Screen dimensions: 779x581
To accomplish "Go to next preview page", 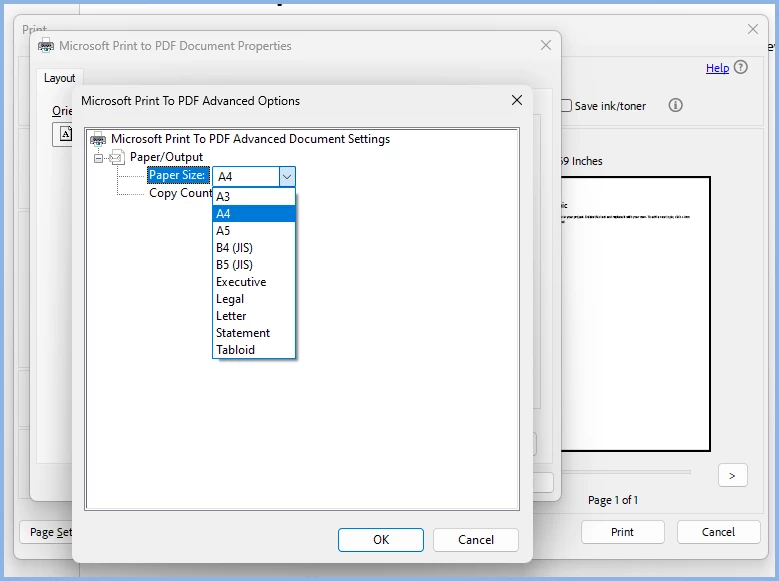I will 732,476.
